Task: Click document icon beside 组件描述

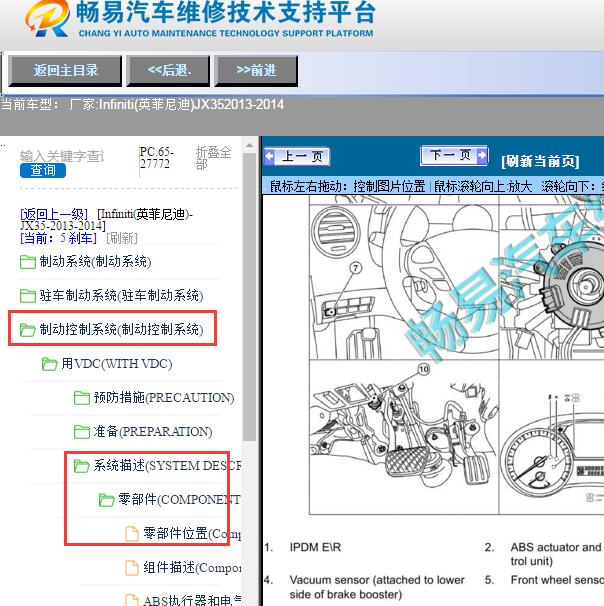Action: pyautogui.click(x=132, y=568)
